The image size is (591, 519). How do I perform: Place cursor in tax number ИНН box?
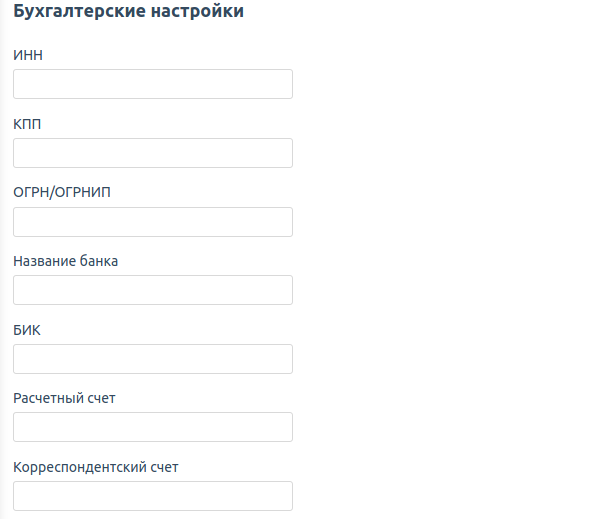pyautogui.click(x=153, y=84)
